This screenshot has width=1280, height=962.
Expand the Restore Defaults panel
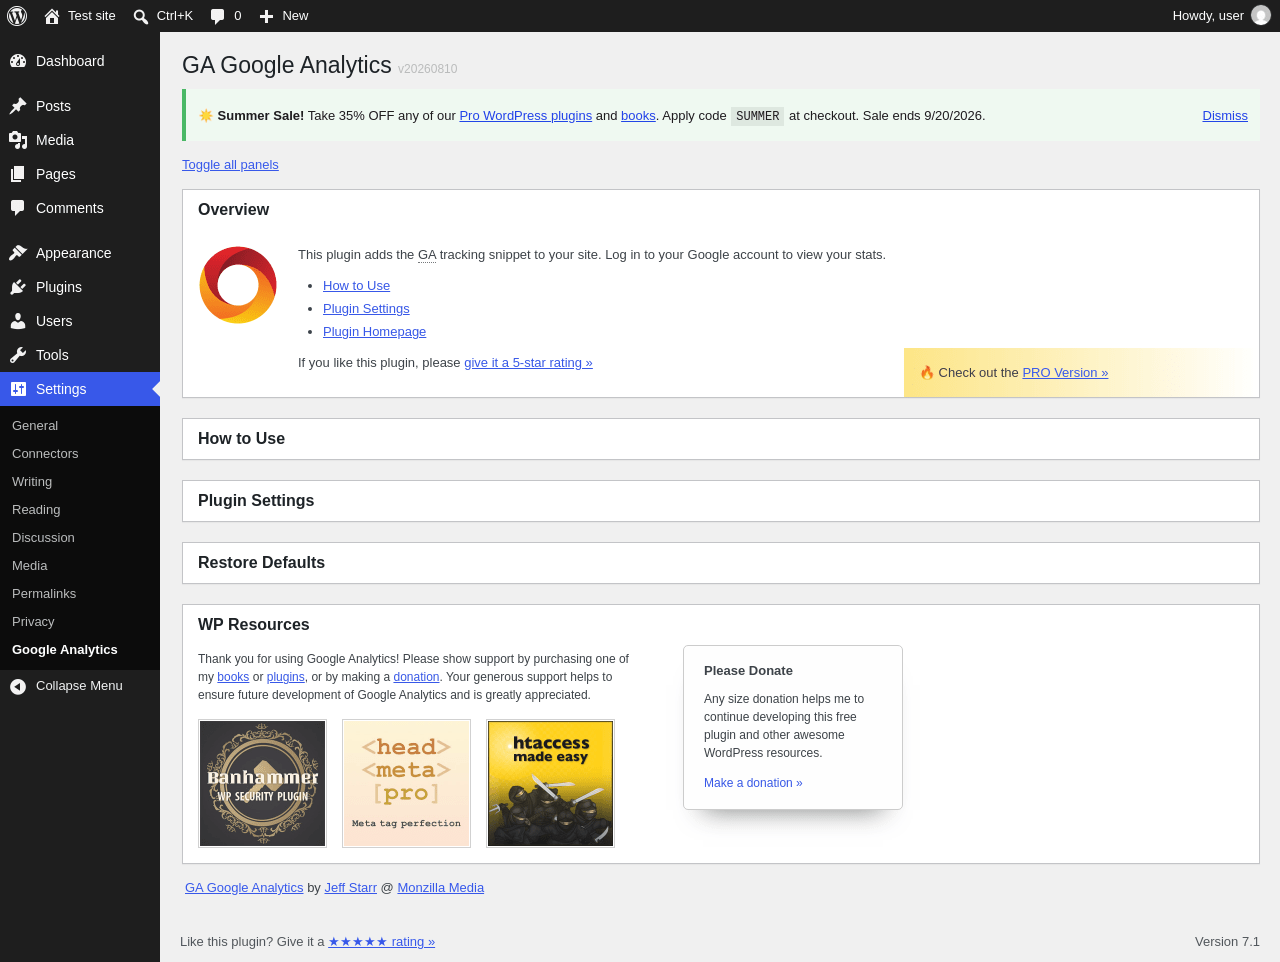[720, 563]
